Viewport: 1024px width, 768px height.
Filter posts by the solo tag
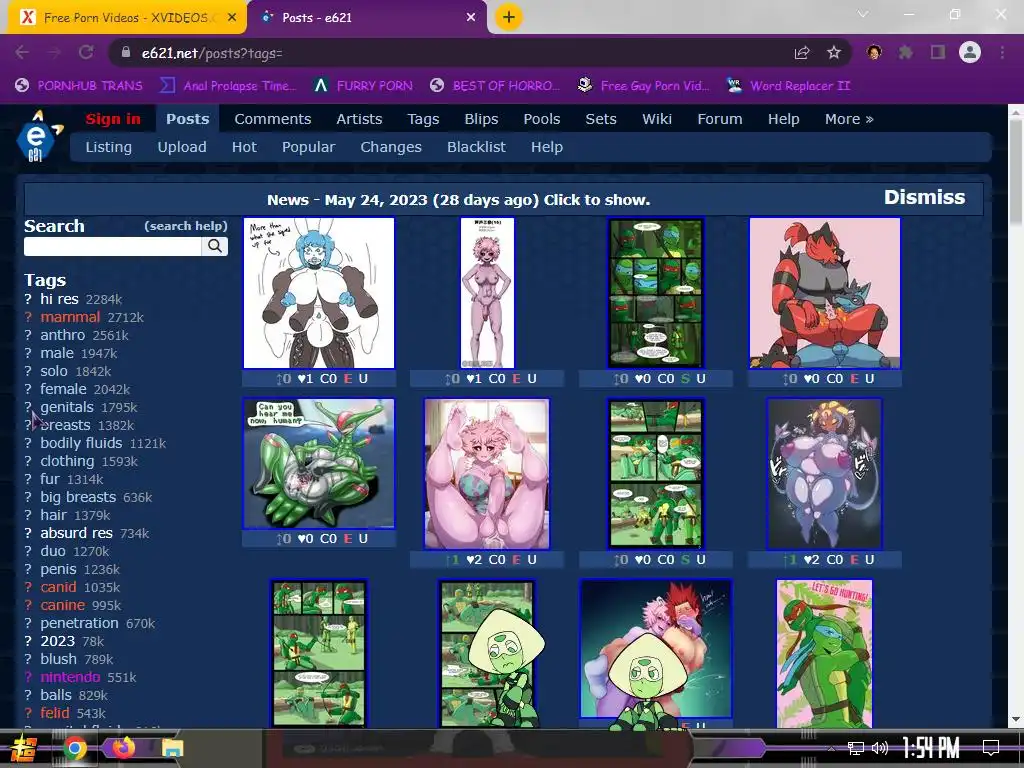click(x=54, y=371)
